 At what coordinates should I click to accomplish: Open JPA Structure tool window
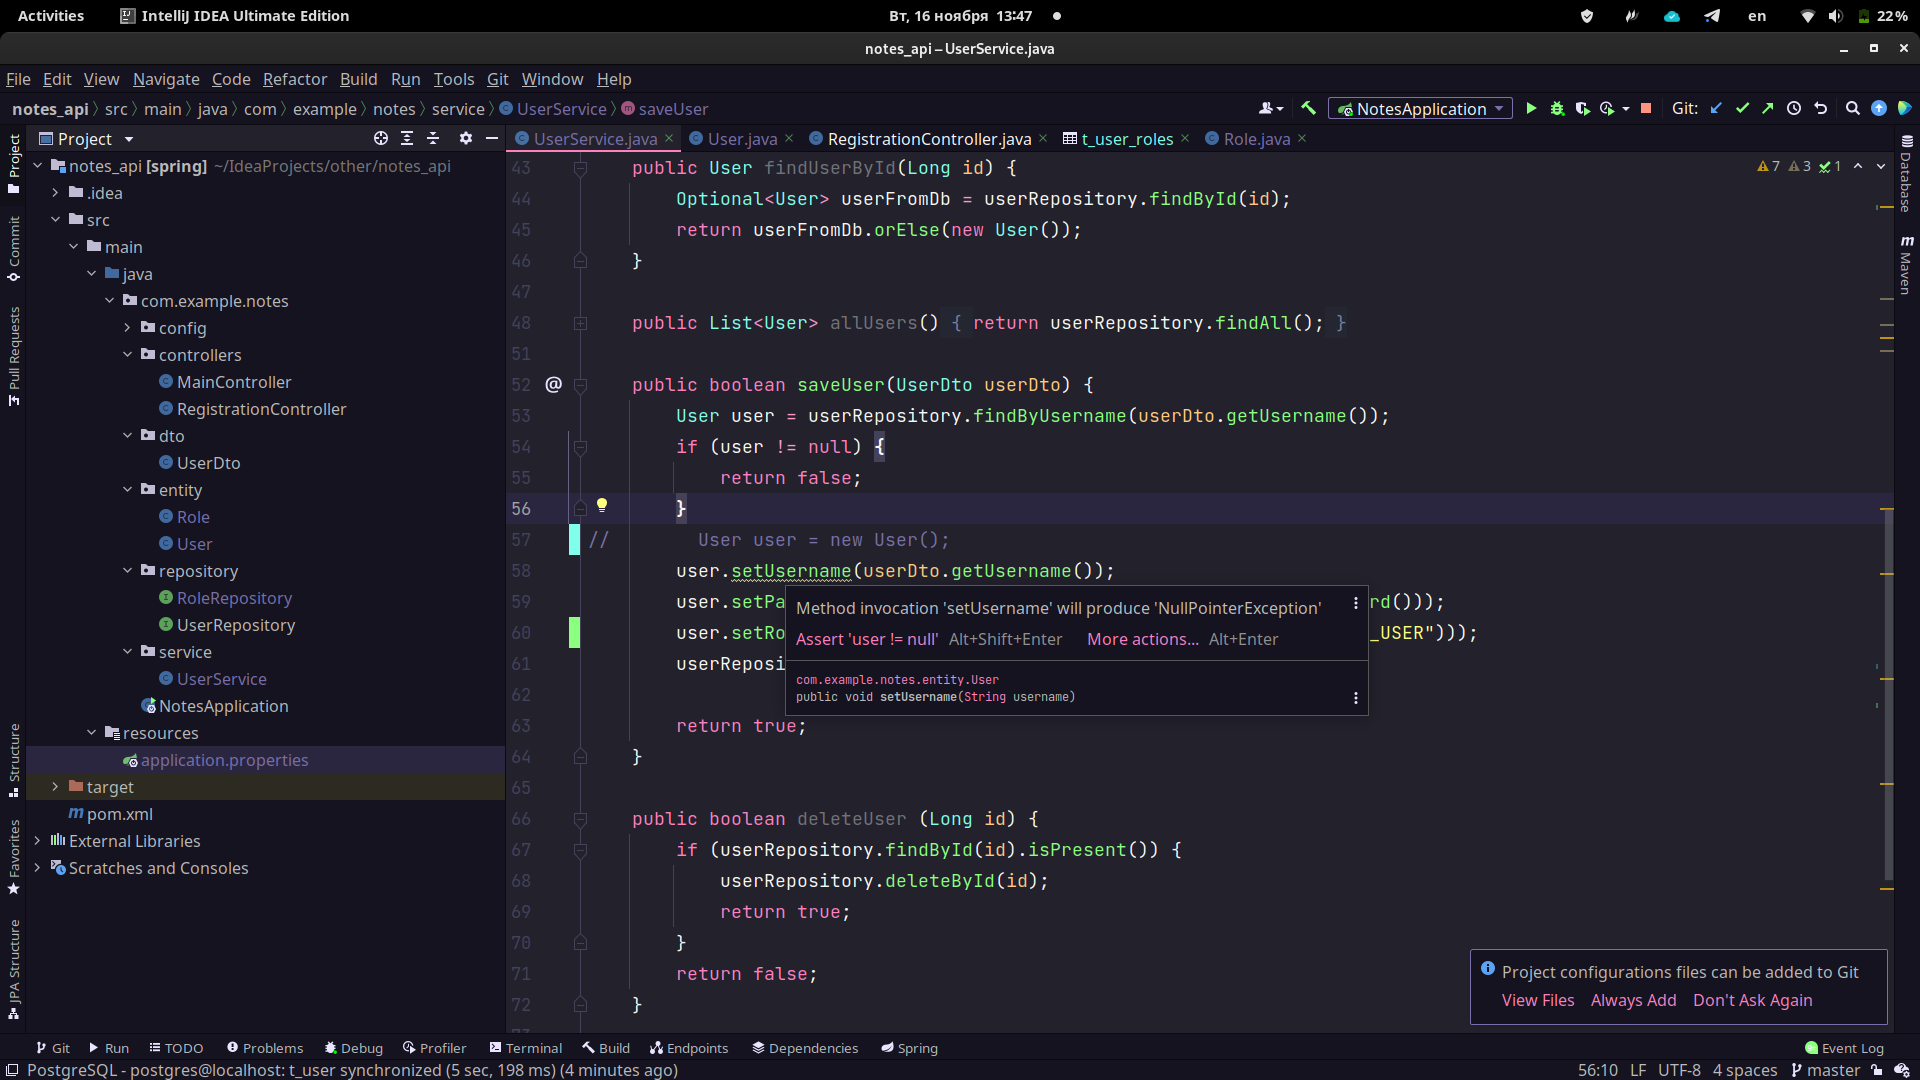tap(14, 970)
